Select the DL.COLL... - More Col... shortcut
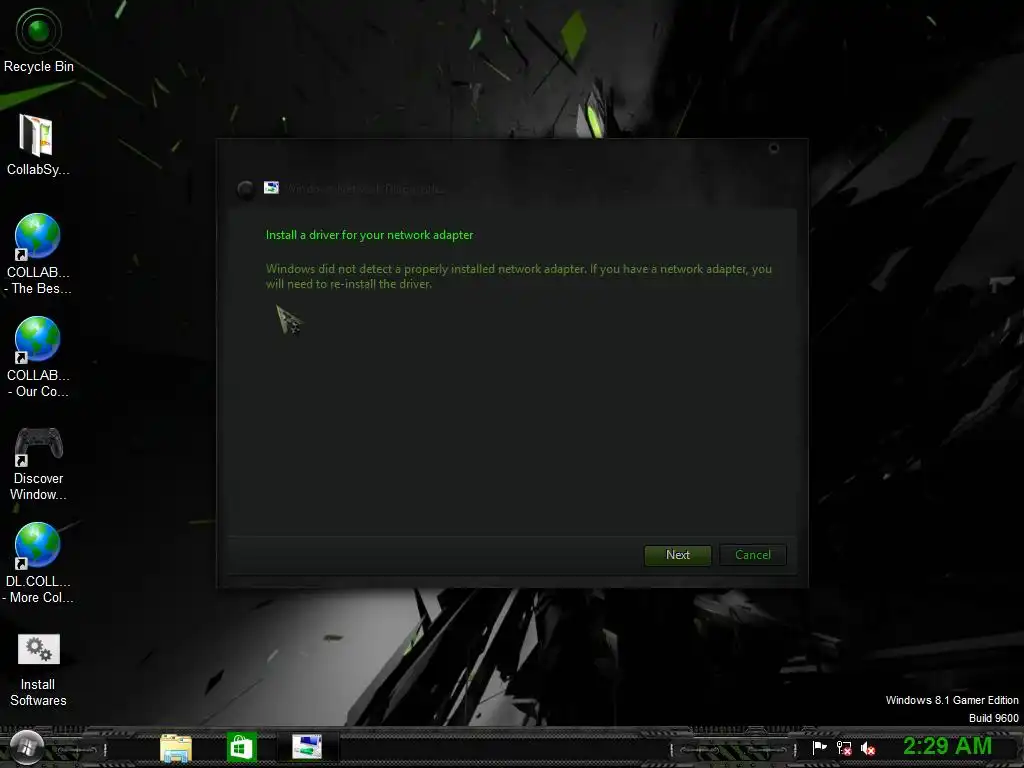 [x=37, y=563]
